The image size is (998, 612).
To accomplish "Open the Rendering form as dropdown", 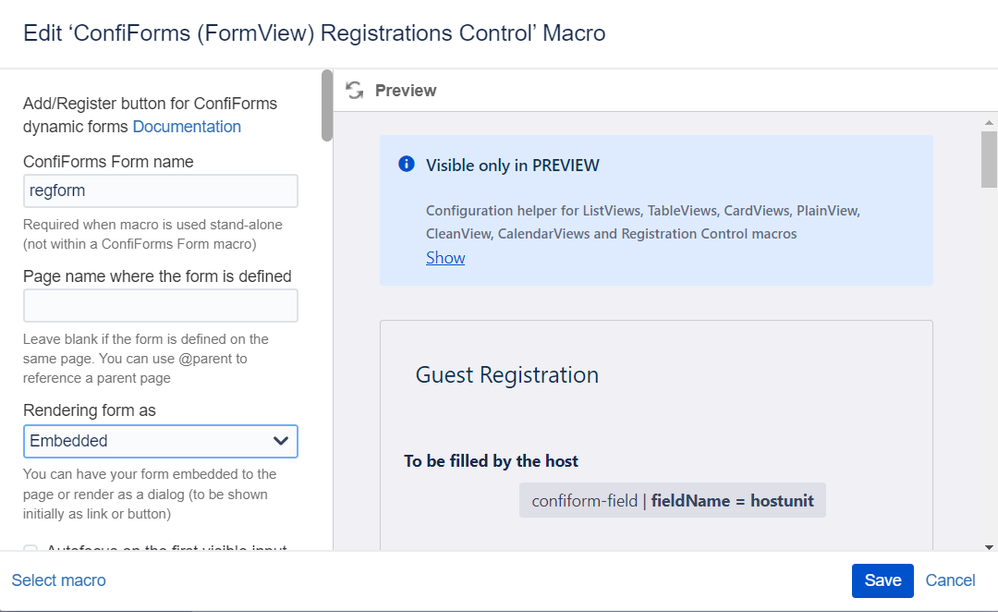I will [x=160, y=441].
